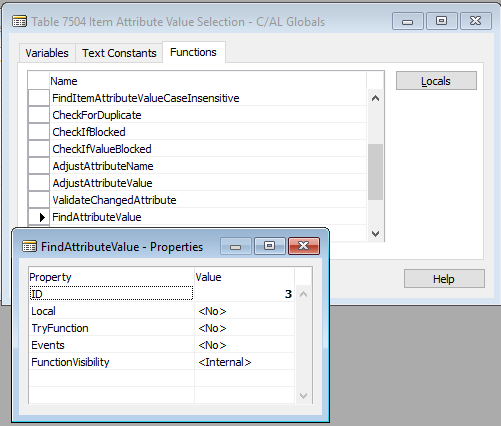
Task: Select the ValidateChangedAttribute function
Action: pyautogui.click(x=208, y=200)
